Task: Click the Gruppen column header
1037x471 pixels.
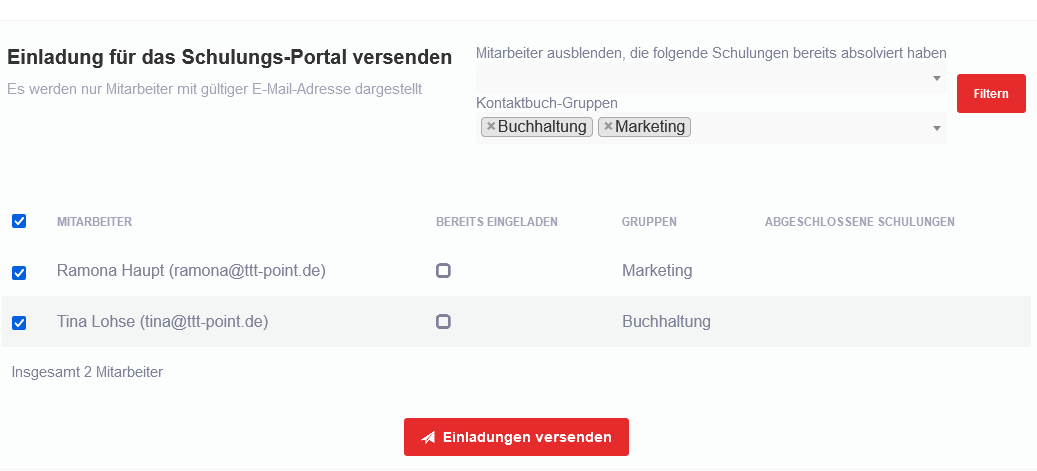Action: coord(649,222)
